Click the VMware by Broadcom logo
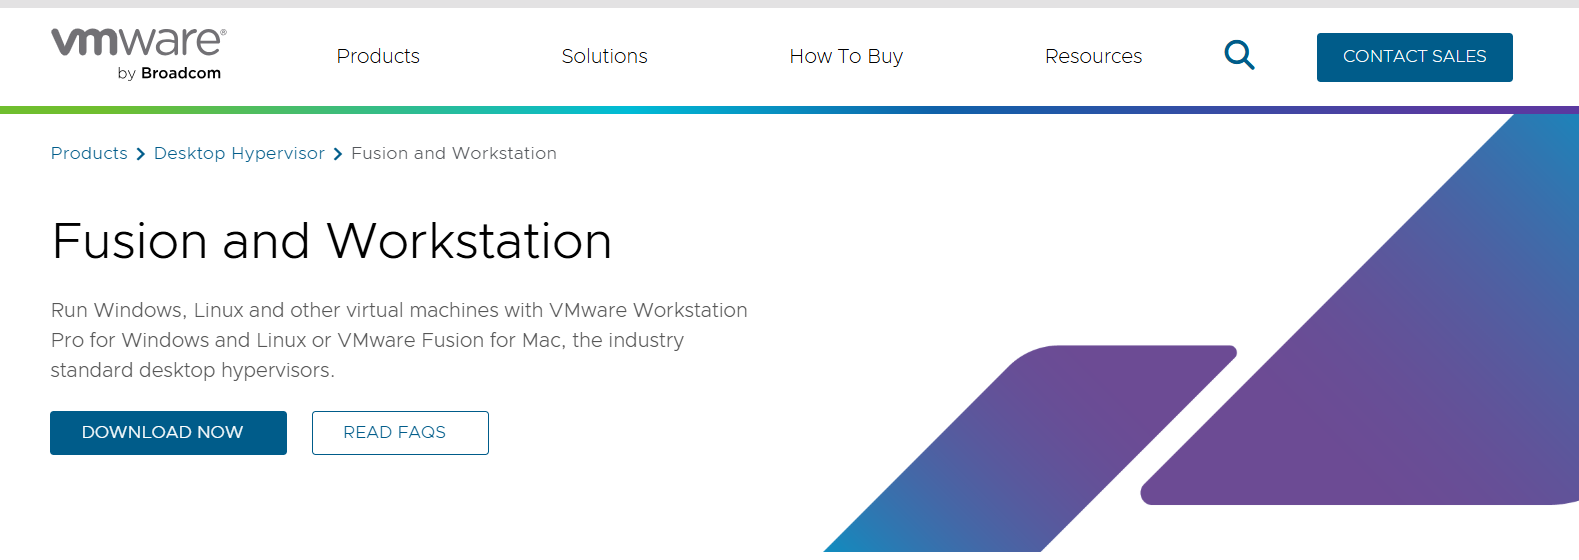 tap(139, 54)
